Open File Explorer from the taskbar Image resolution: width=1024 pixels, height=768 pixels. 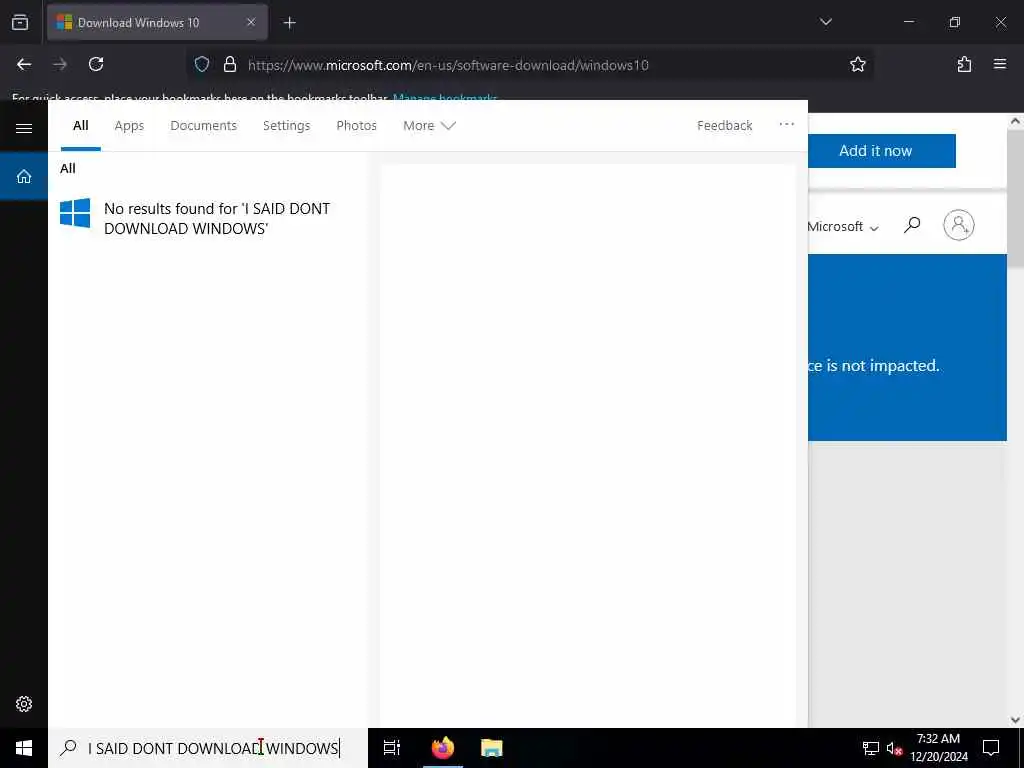point(492,748)
